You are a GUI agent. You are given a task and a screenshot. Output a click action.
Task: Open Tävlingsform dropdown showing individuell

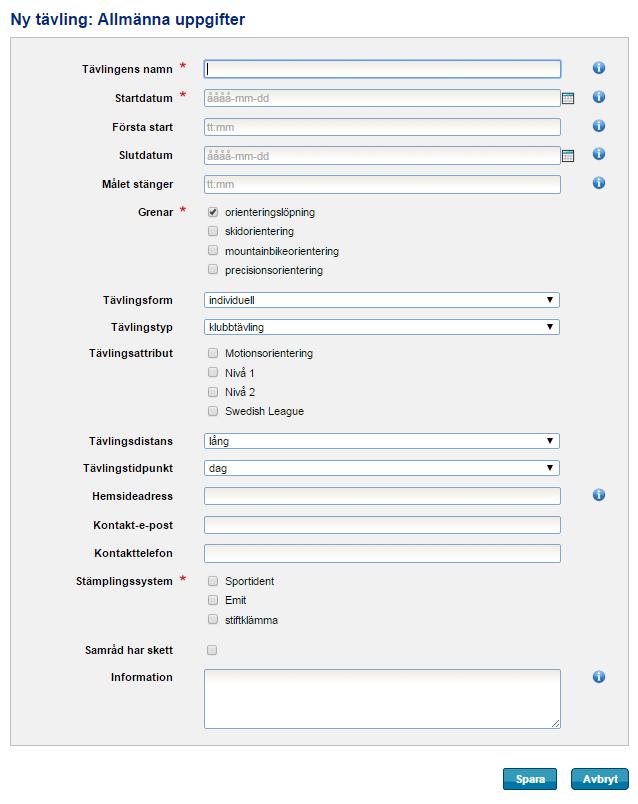pyautogui.click(x=382, y=300)
